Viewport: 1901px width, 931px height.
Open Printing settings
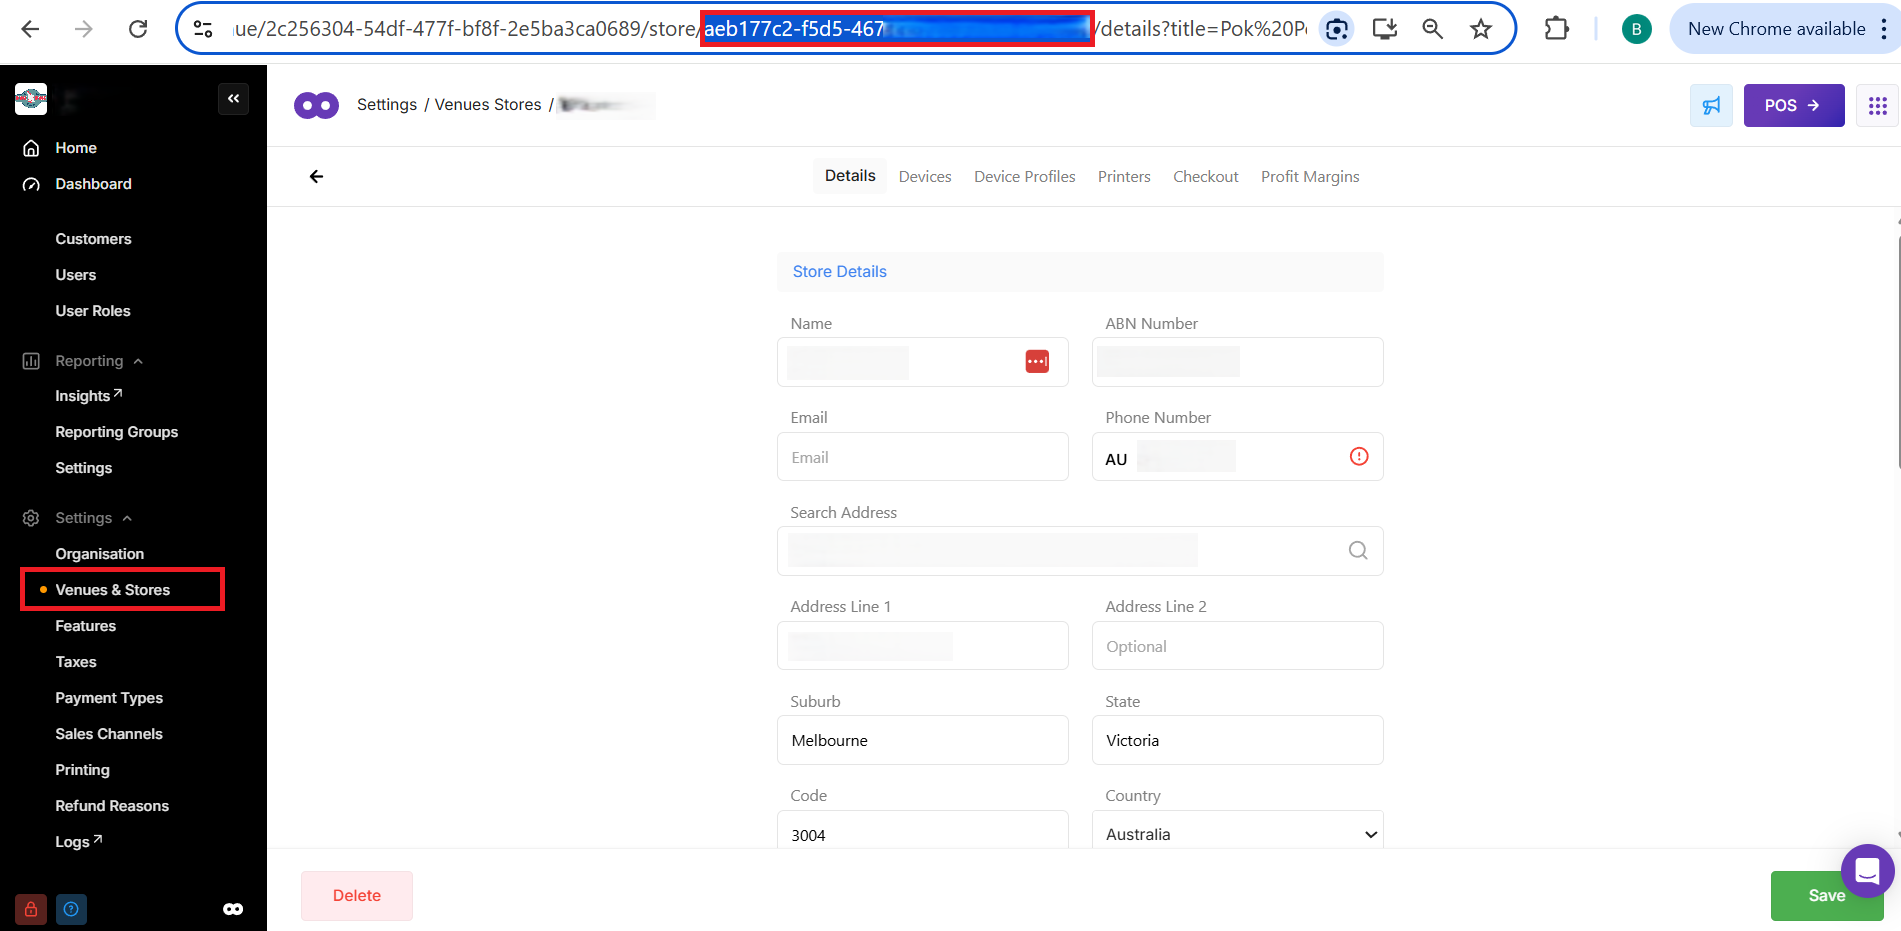tap(83, 770)
